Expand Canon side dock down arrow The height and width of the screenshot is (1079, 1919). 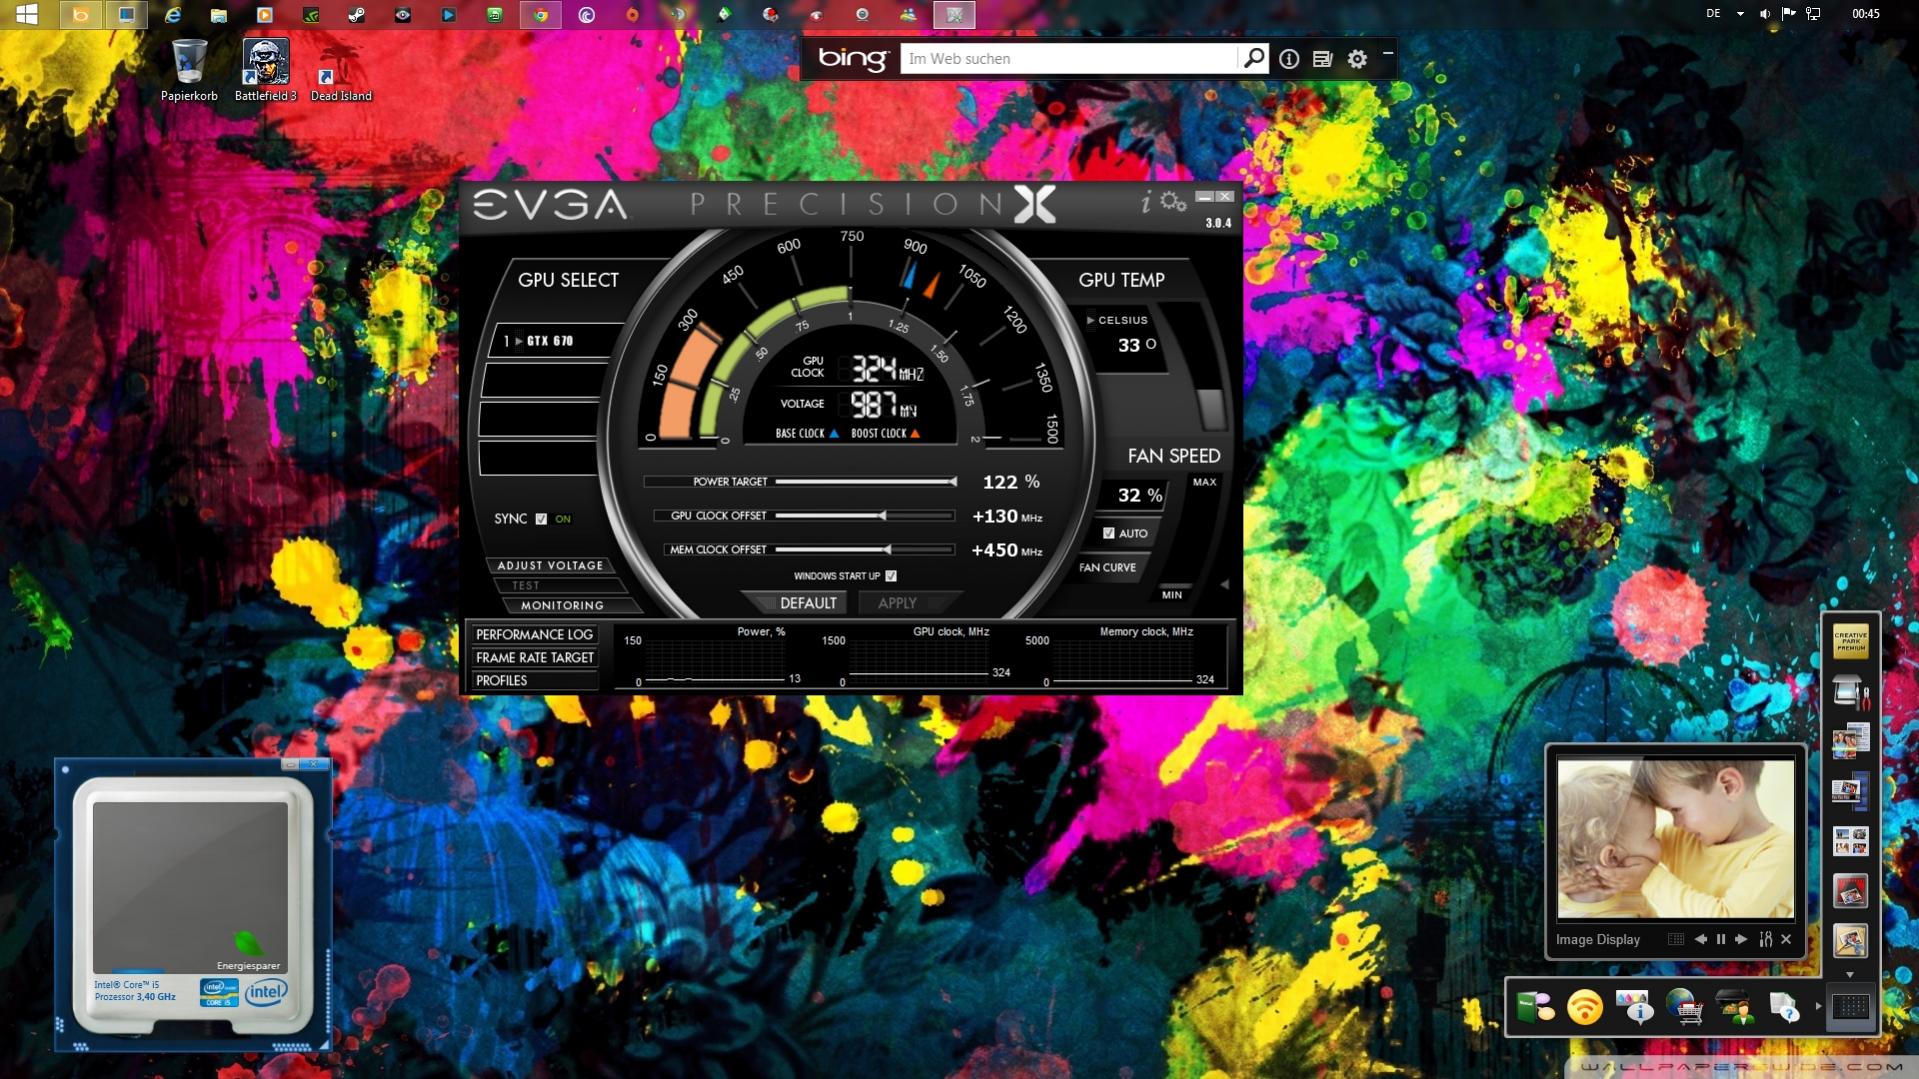tap(1850, 974)
